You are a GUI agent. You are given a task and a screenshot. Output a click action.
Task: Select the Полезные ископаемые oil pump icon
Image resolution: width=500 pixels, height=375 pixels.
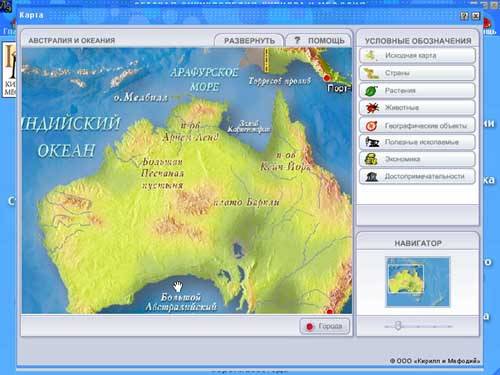(371, 142)
